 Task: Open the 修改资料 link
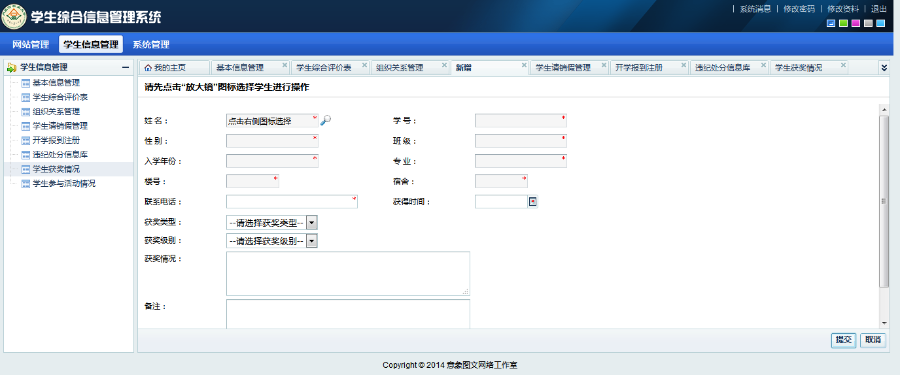pos(843,9)
